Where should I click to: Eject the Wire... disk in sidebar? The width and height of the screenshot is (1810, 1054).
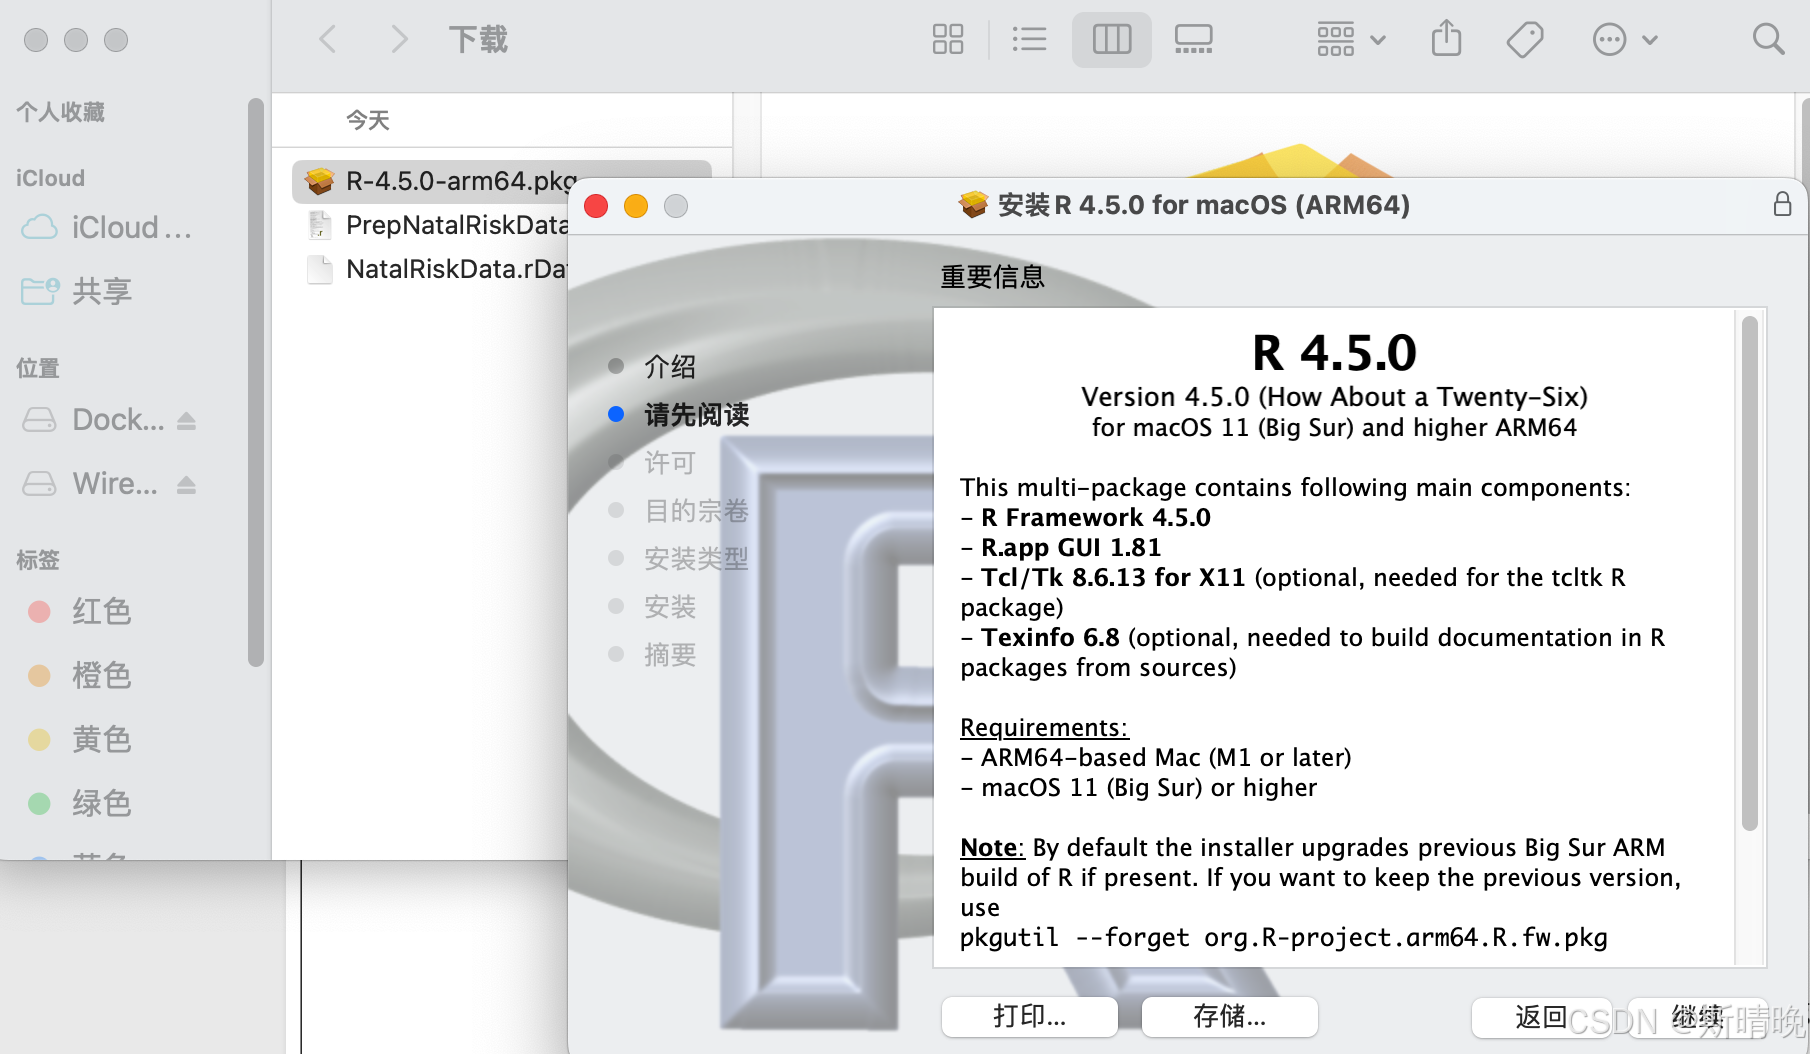click(x=186, y=485)
